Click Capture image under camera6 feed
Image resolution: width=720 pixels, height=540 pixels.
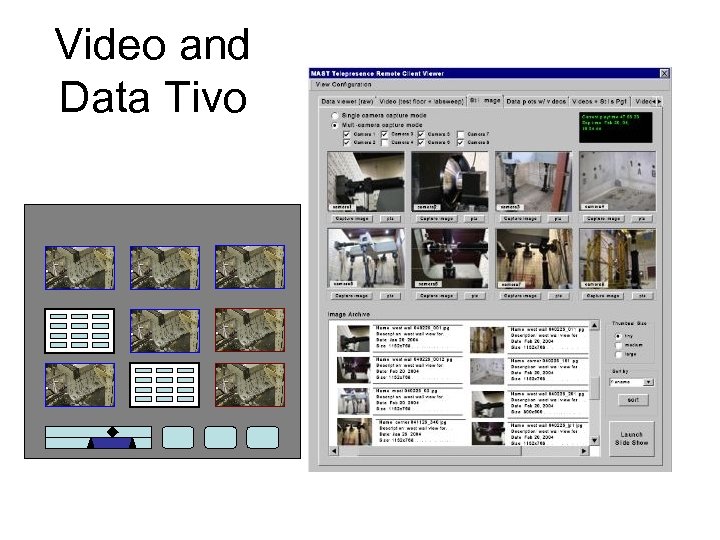[x=436, y=296]
